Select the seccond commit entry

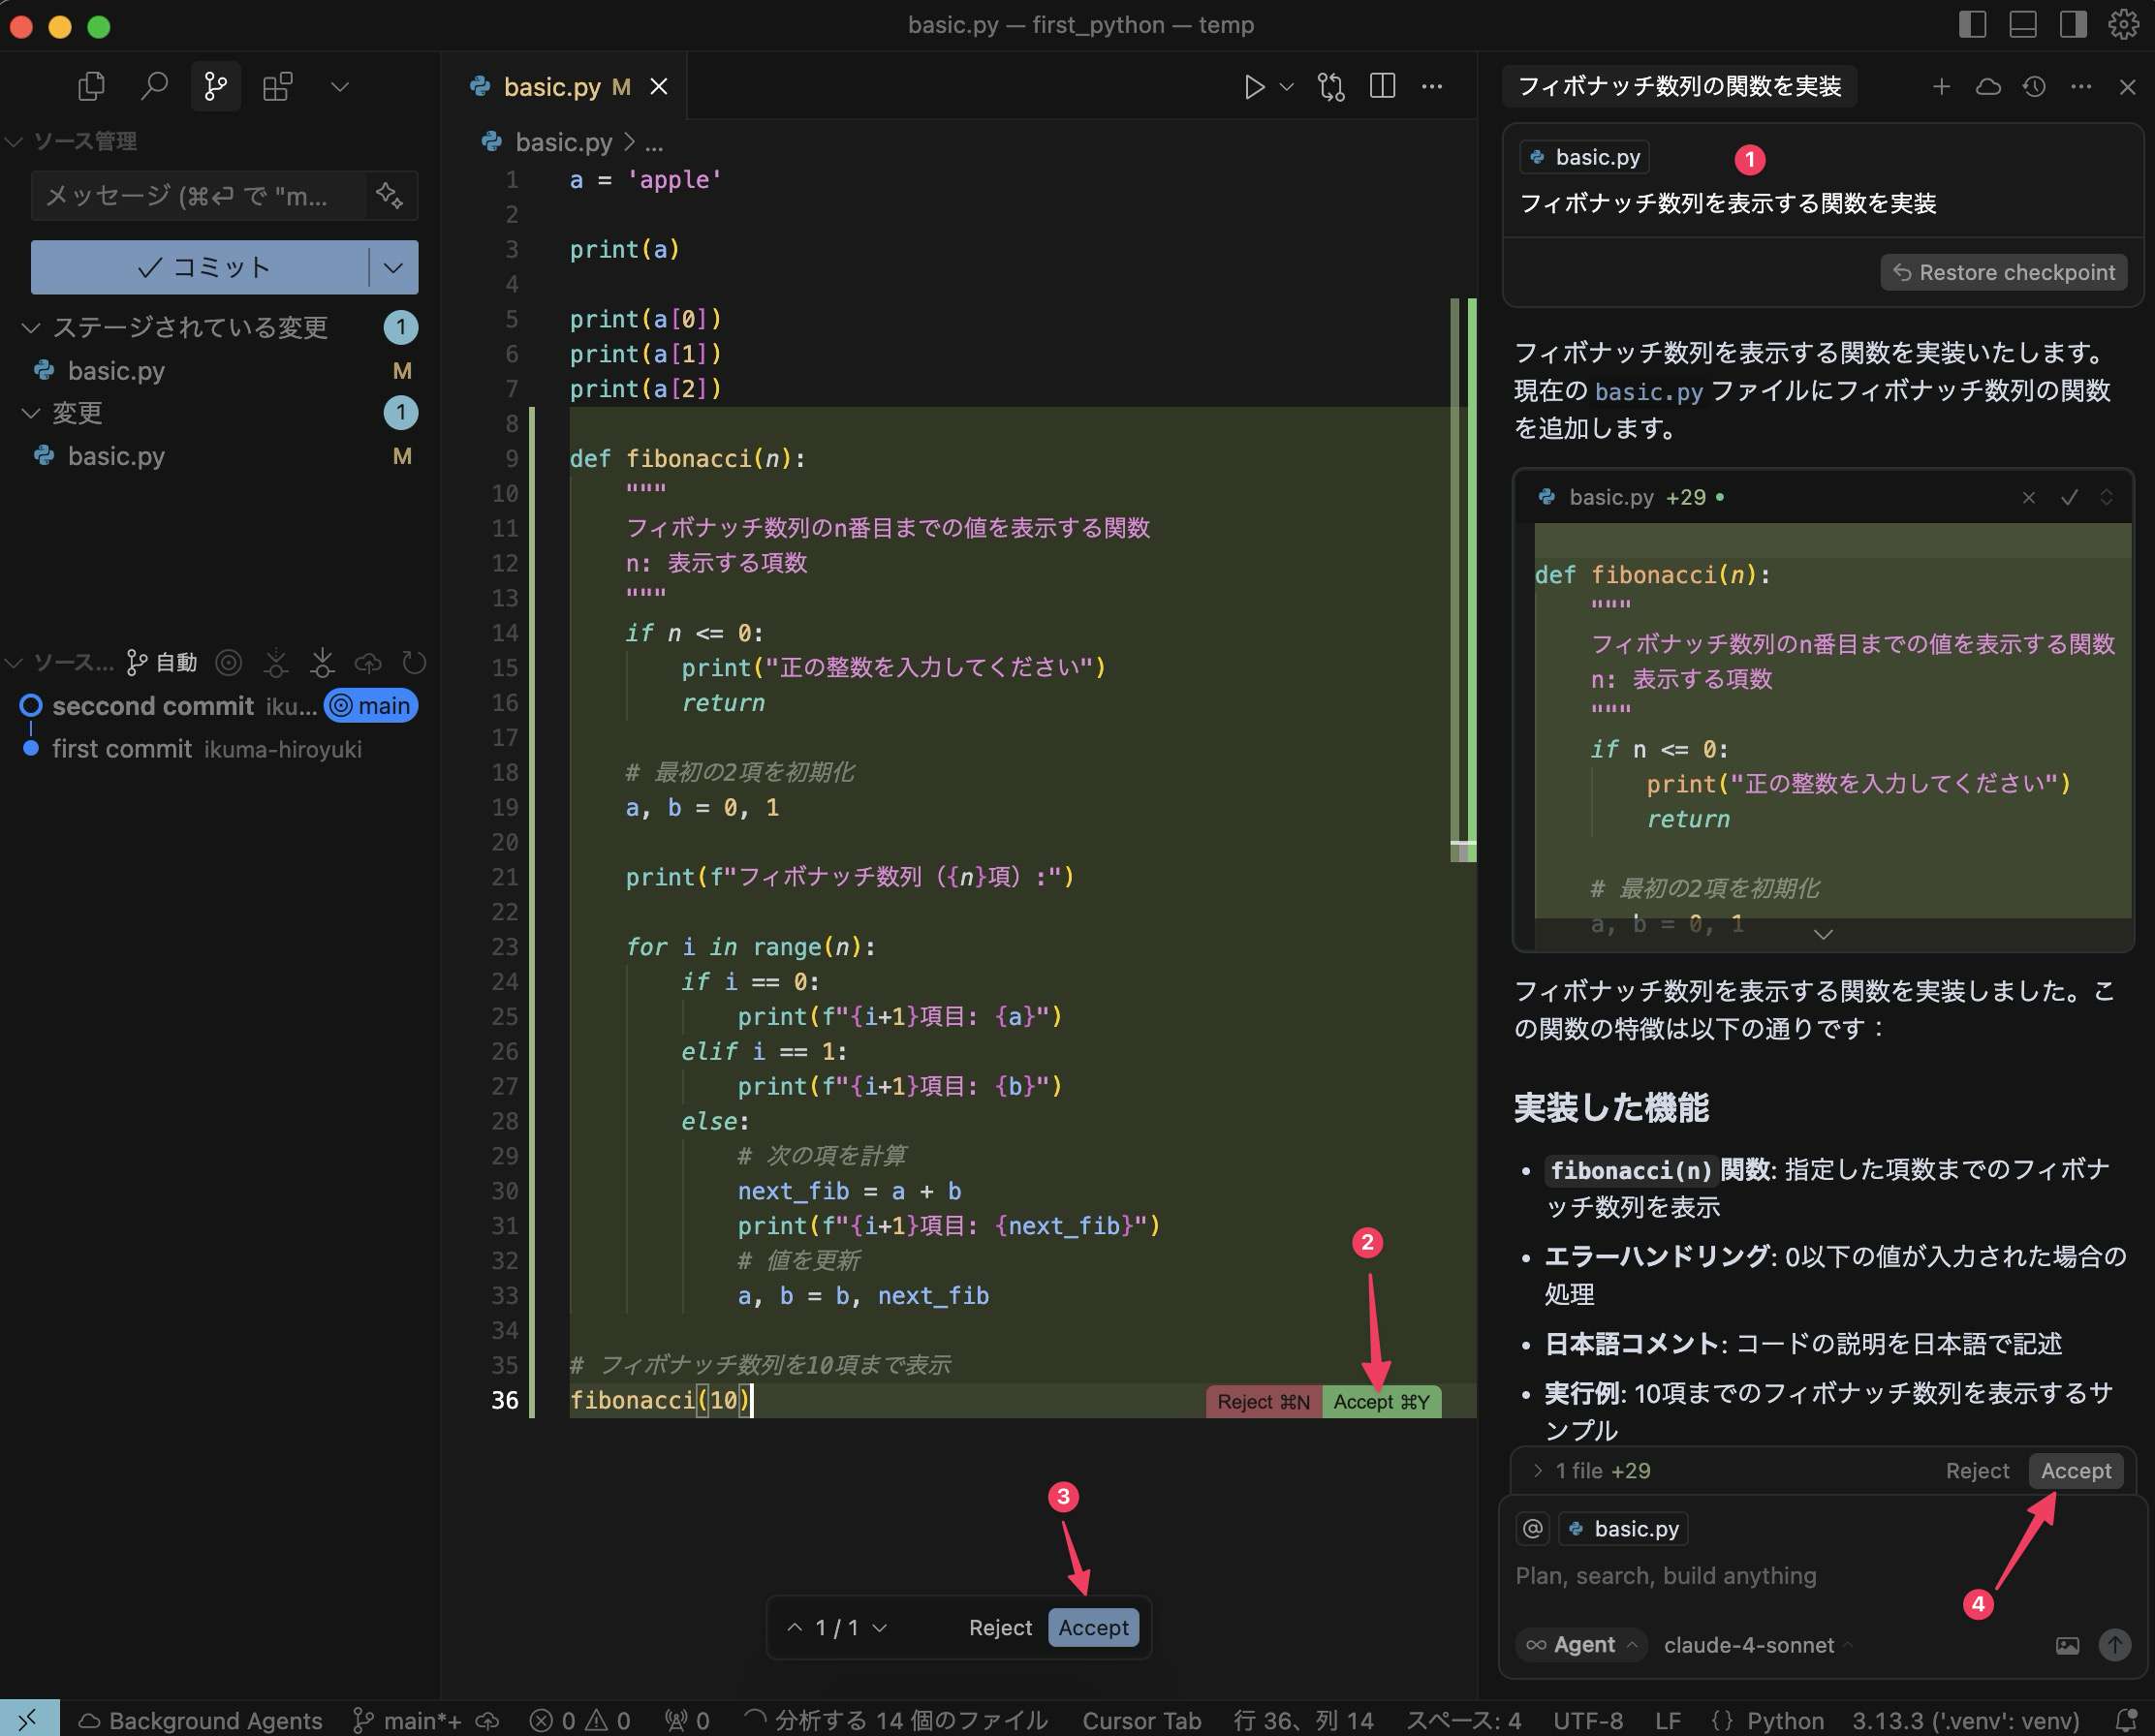tap(153, 706)
